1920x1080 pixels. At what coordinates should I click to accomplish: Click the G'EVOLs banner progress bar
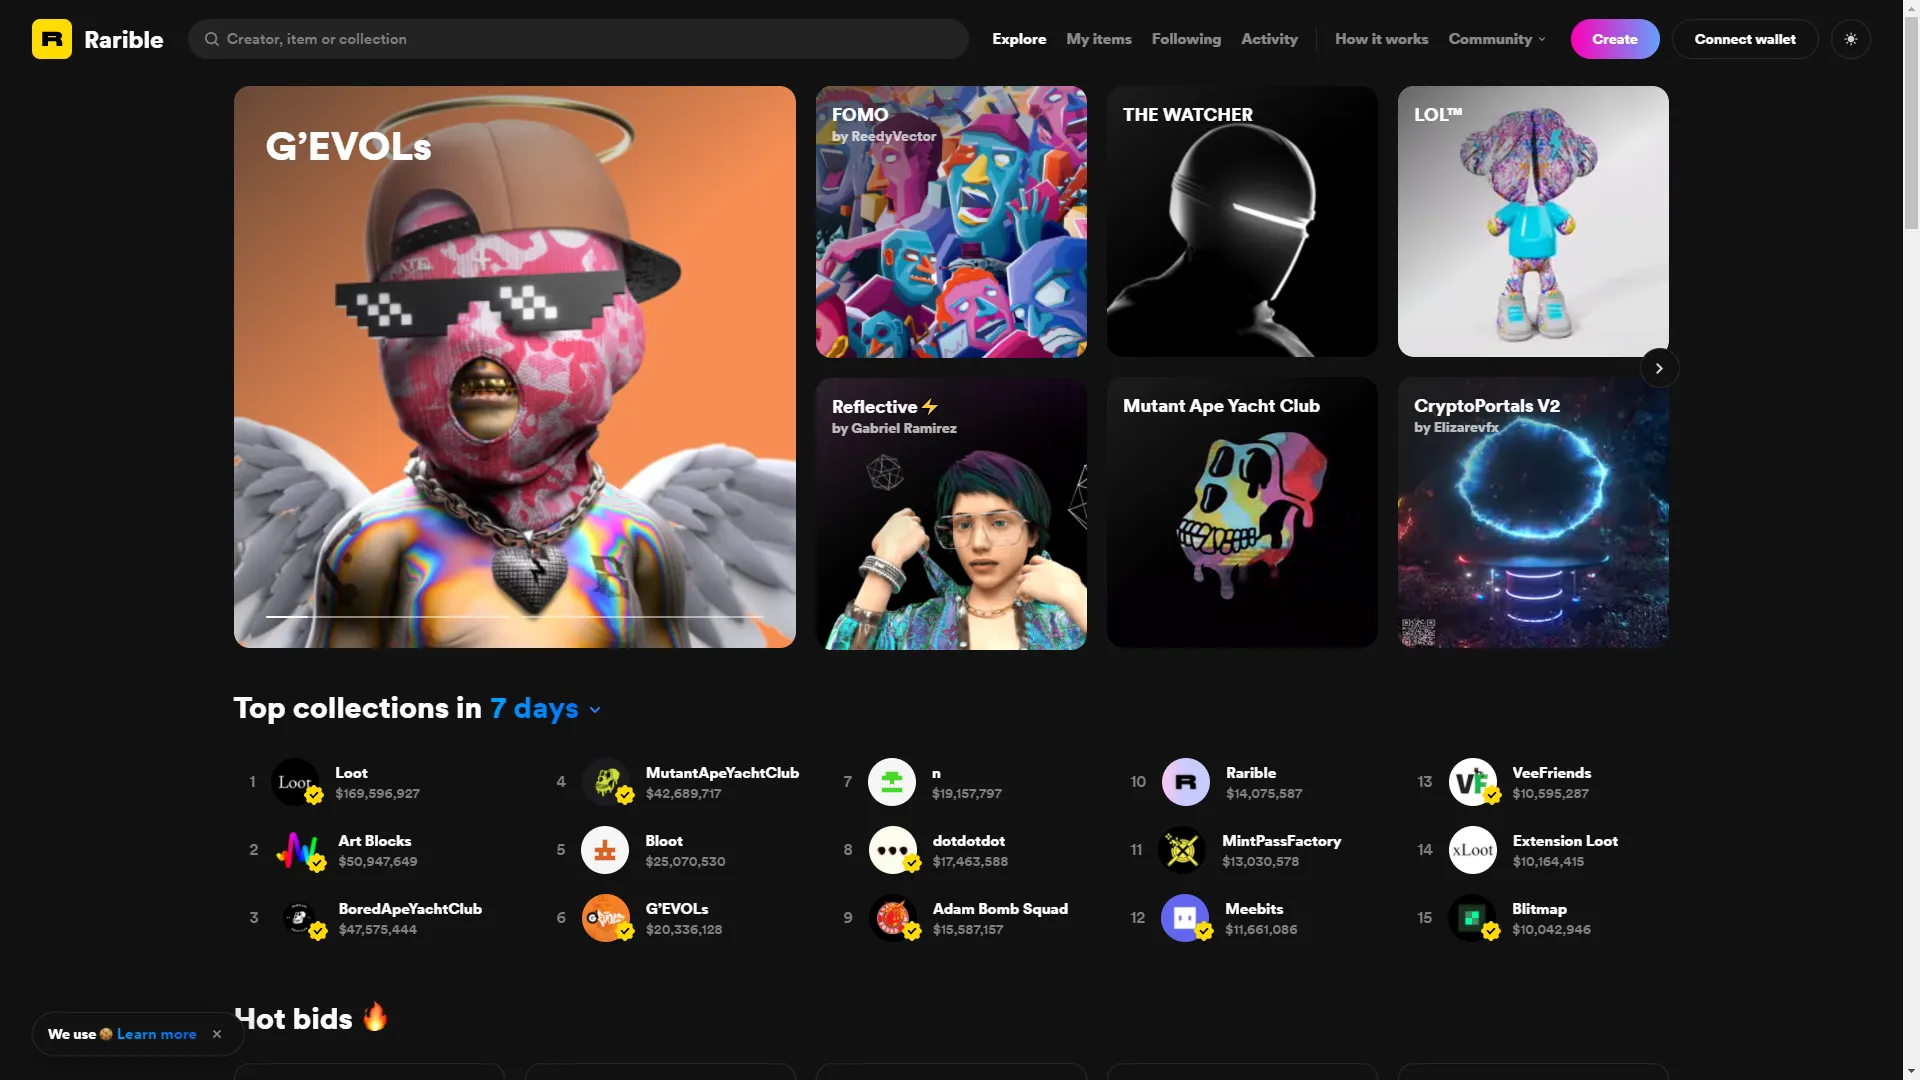coord(514,617)
